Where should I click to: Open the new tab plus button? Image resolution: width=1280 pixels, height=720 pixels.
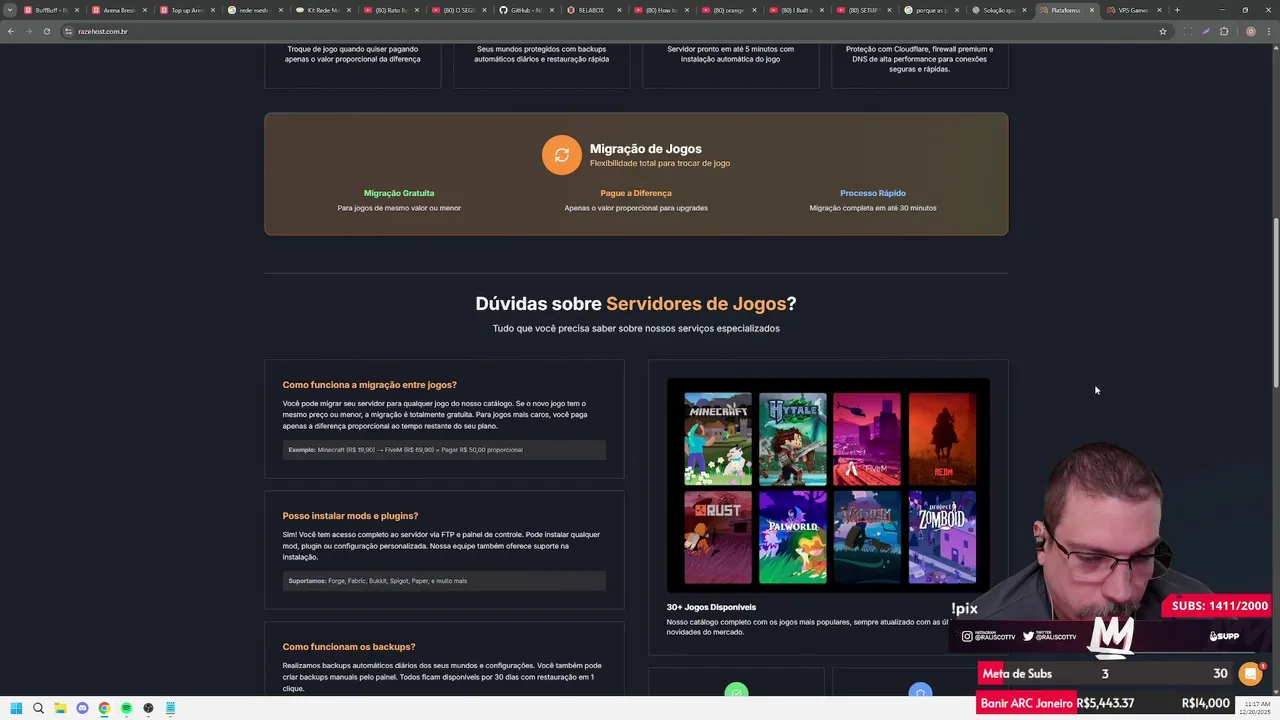pyautogui.click(x=1177, y=10)
